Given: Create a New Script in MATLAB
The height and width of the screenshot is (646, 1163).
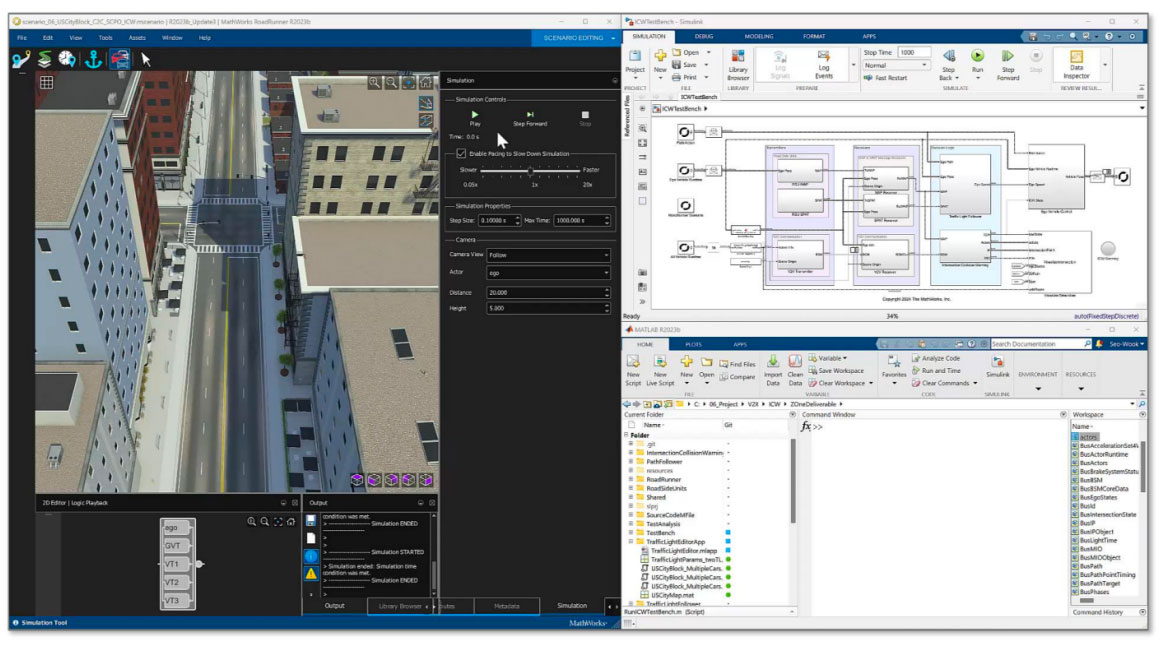Looking at the screenshot, I should 633,370.
